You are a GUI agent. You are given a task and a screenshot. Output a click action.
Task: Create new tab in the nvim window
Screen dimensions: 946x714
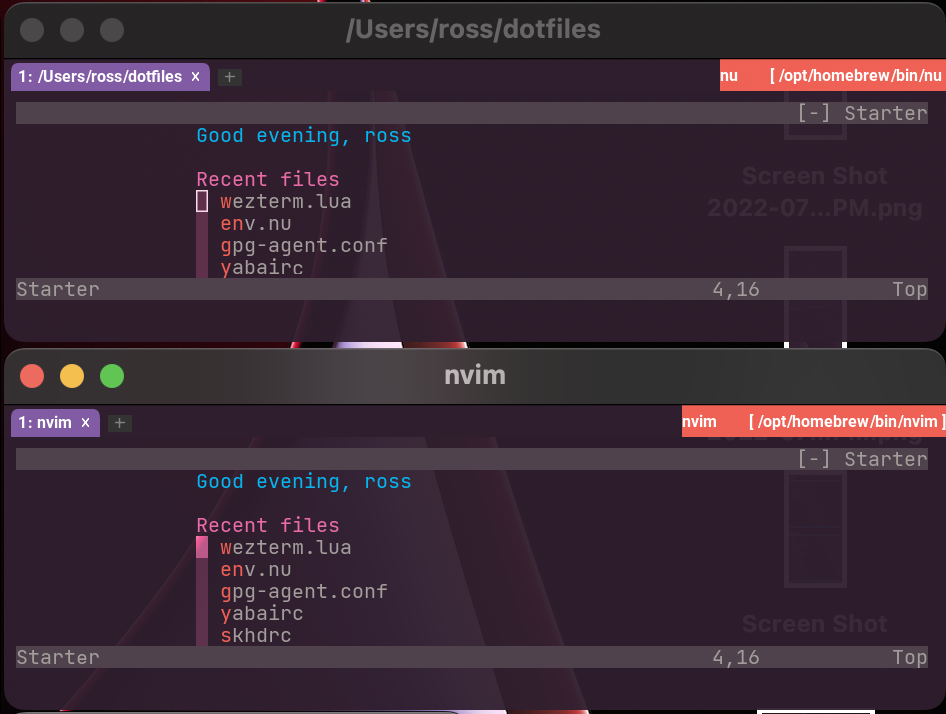click(119, 422)
